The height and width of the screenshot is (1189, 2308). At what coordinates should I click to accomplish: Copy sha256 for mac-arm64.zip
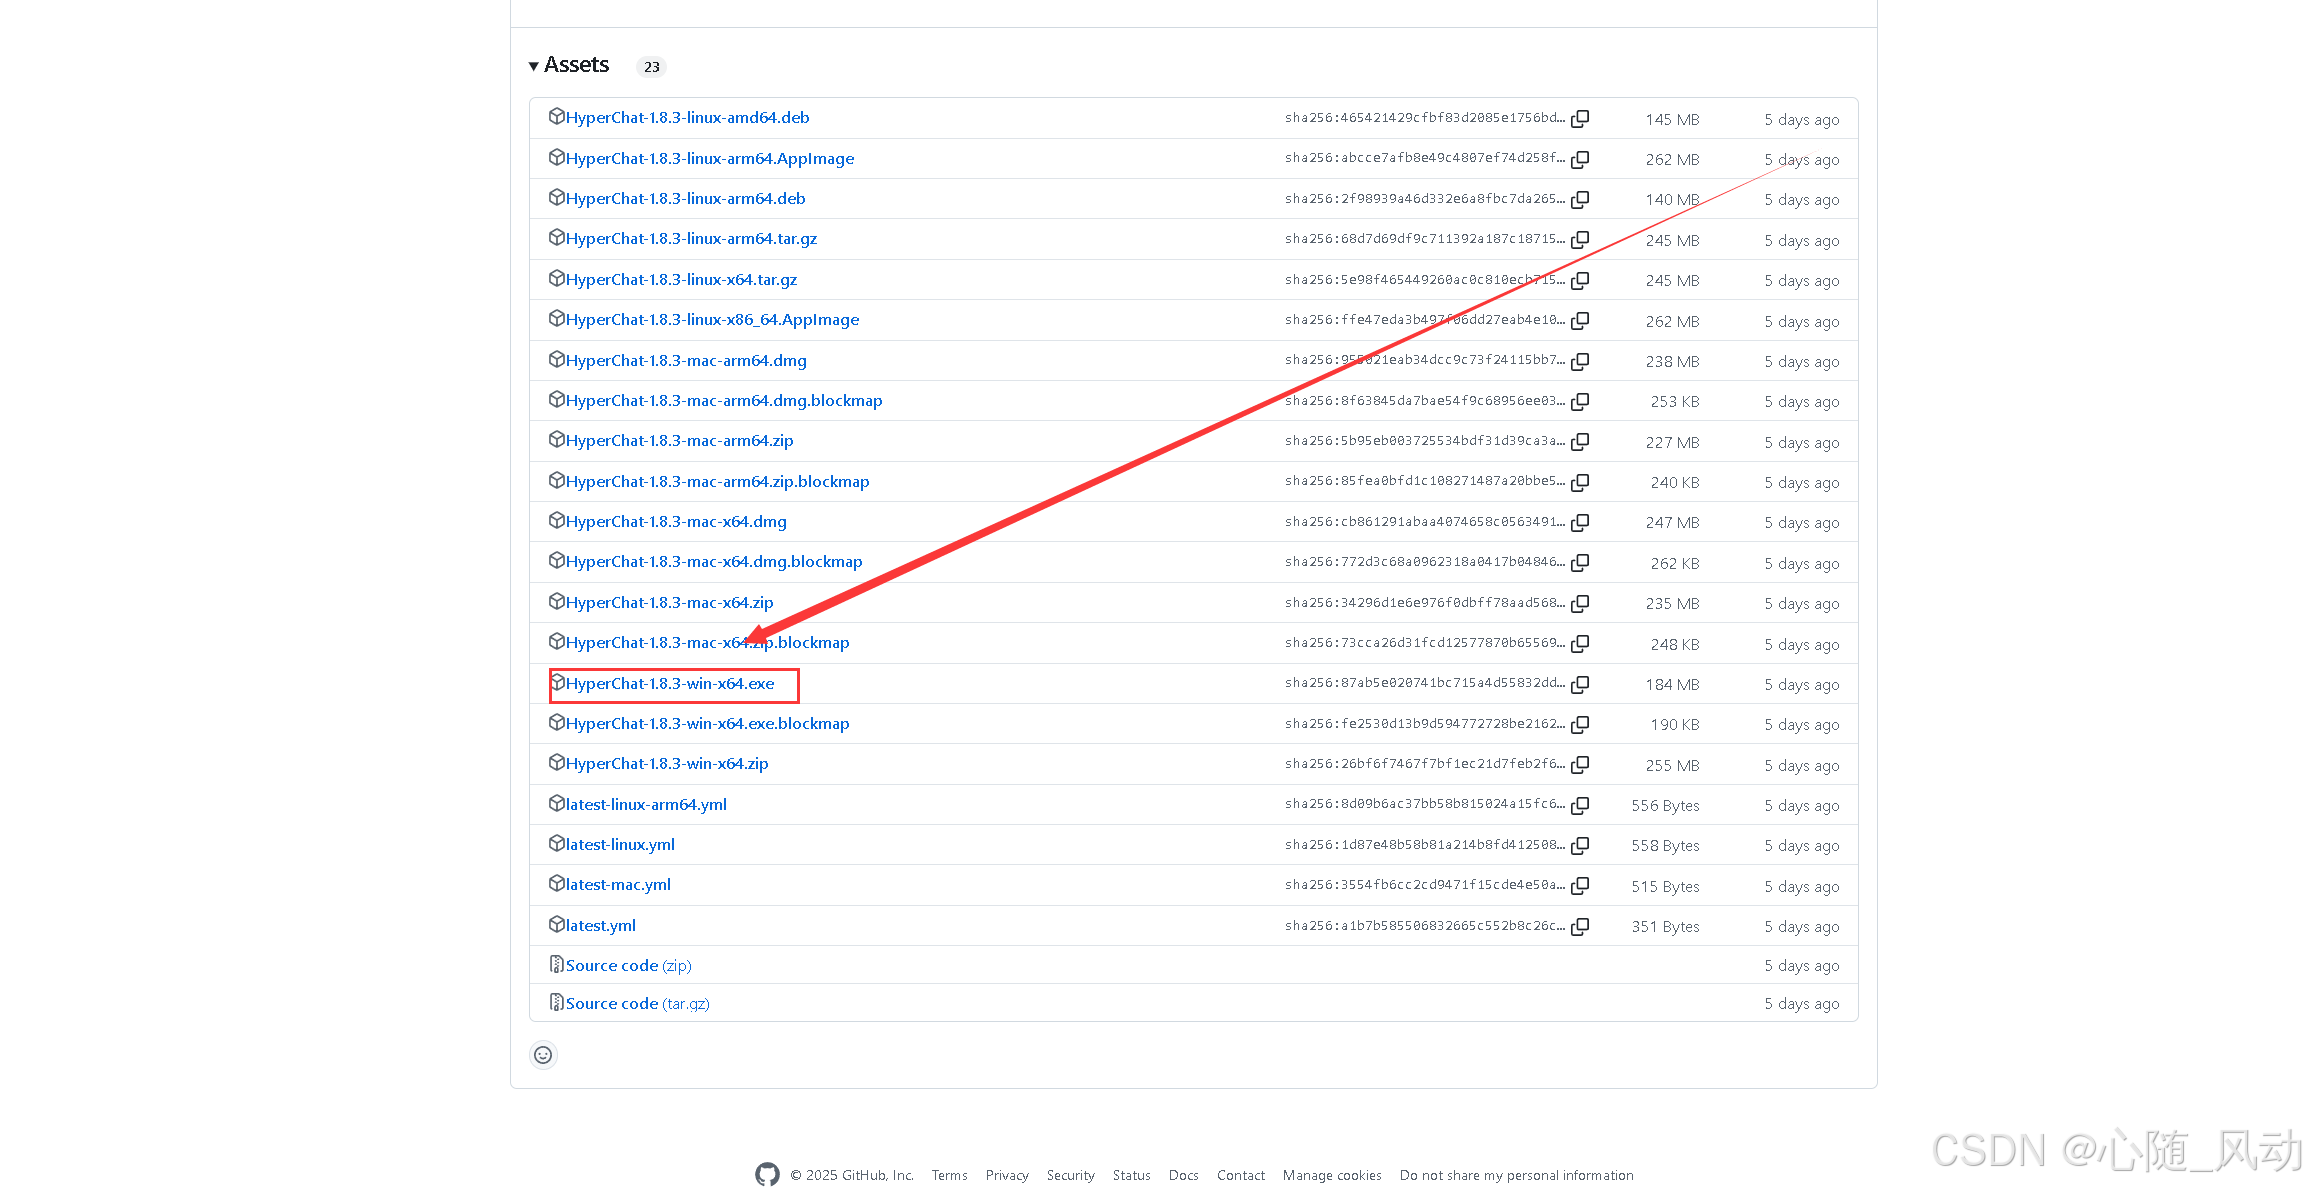point(1580,442)
